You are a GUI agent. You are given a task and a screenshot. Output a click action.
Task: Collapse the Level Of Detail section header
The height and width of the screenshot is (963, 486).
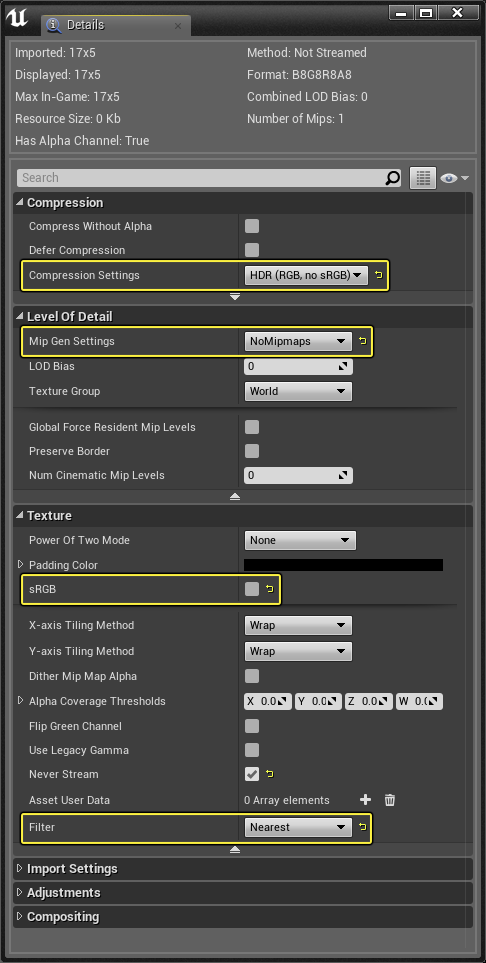point(69,316)
